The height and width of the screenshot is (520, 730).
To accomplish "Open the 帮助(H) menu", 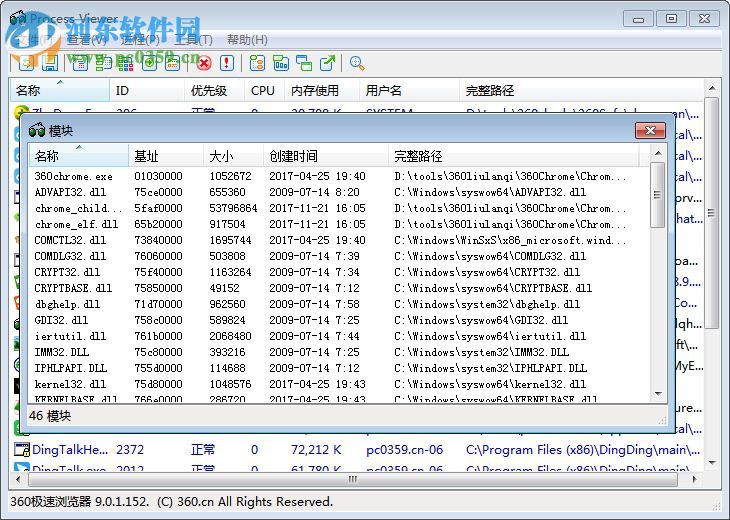I will pos(247,40).
